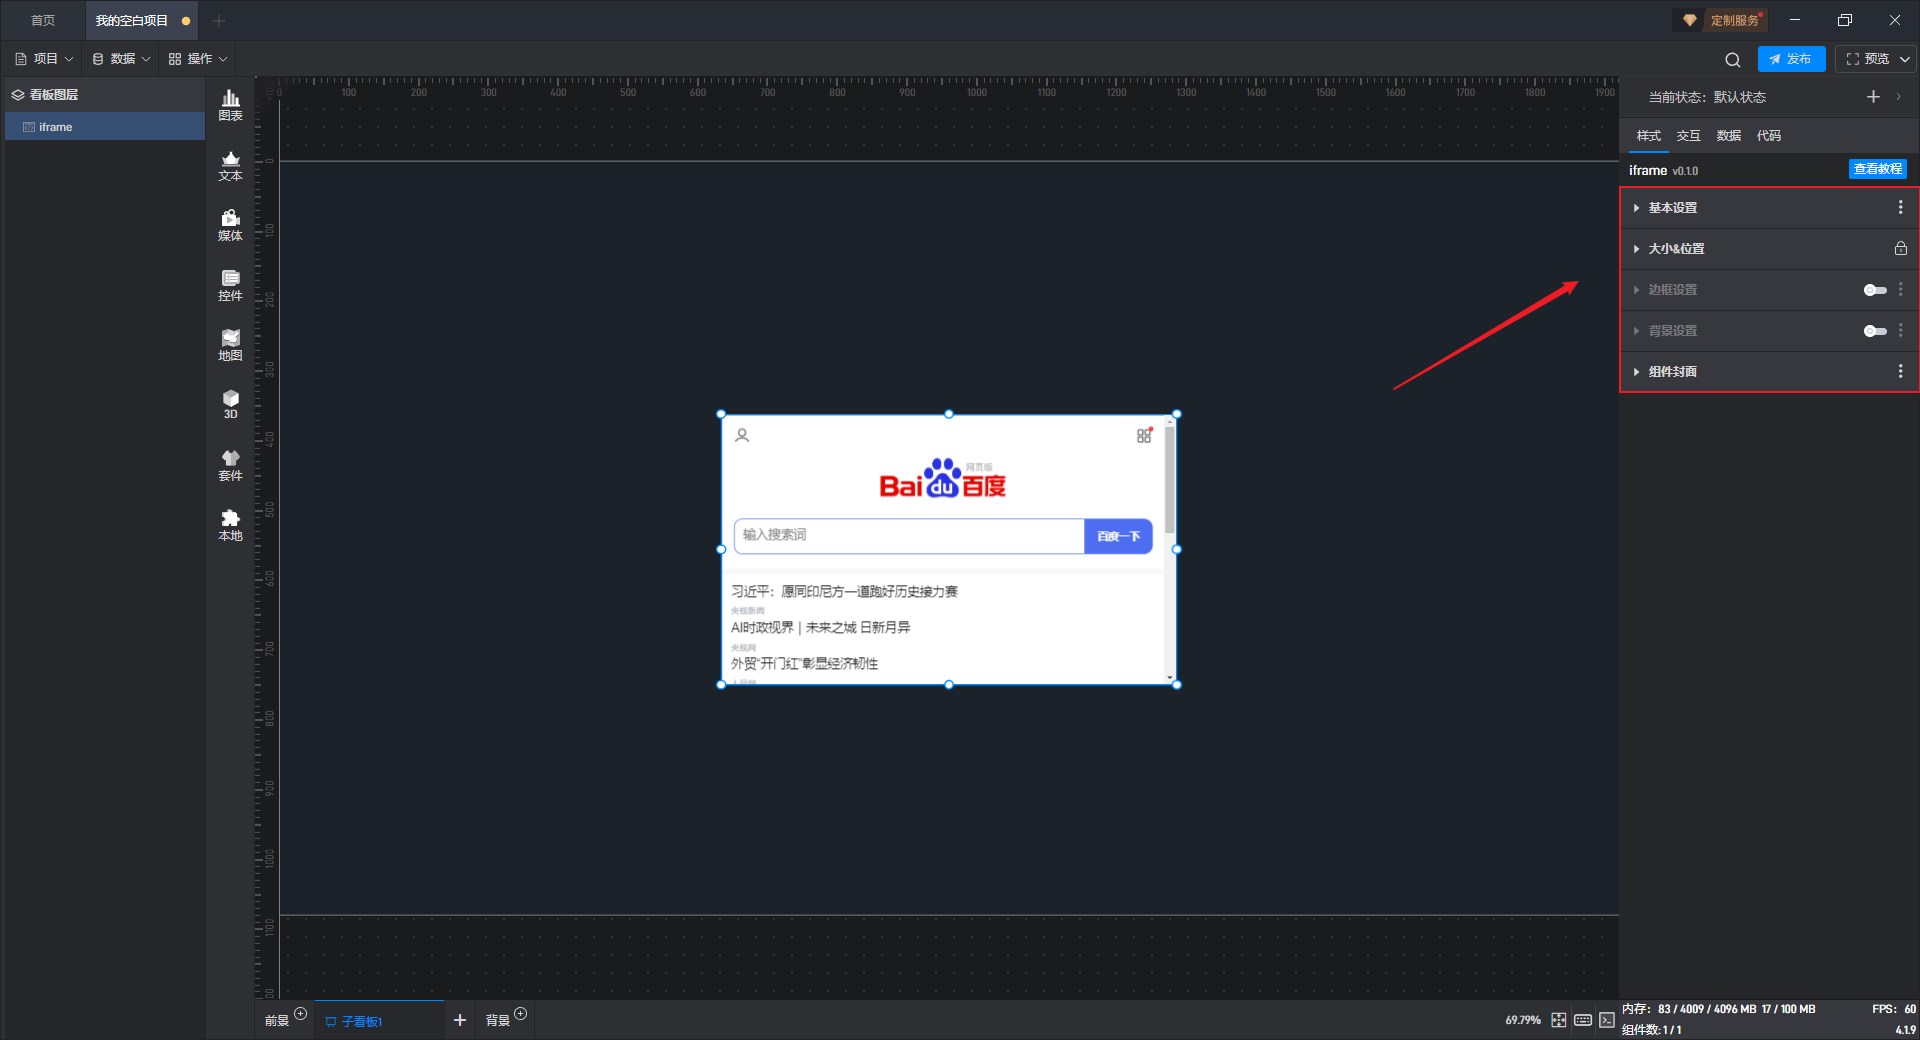
Task: Open the 项目 dropdown menu
Action: pos(44,59)
